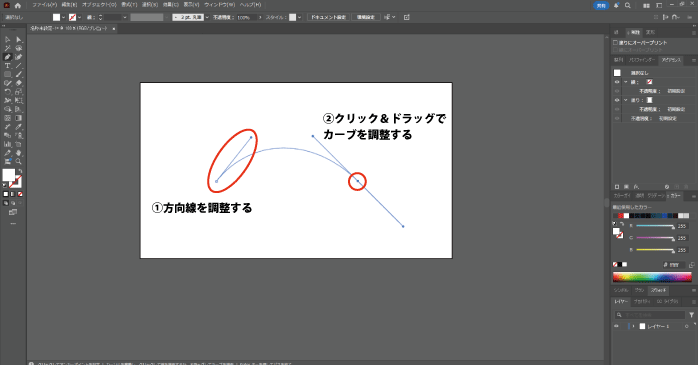
Task: Open the search icon in top bar
Action: (x=628, y=5)
